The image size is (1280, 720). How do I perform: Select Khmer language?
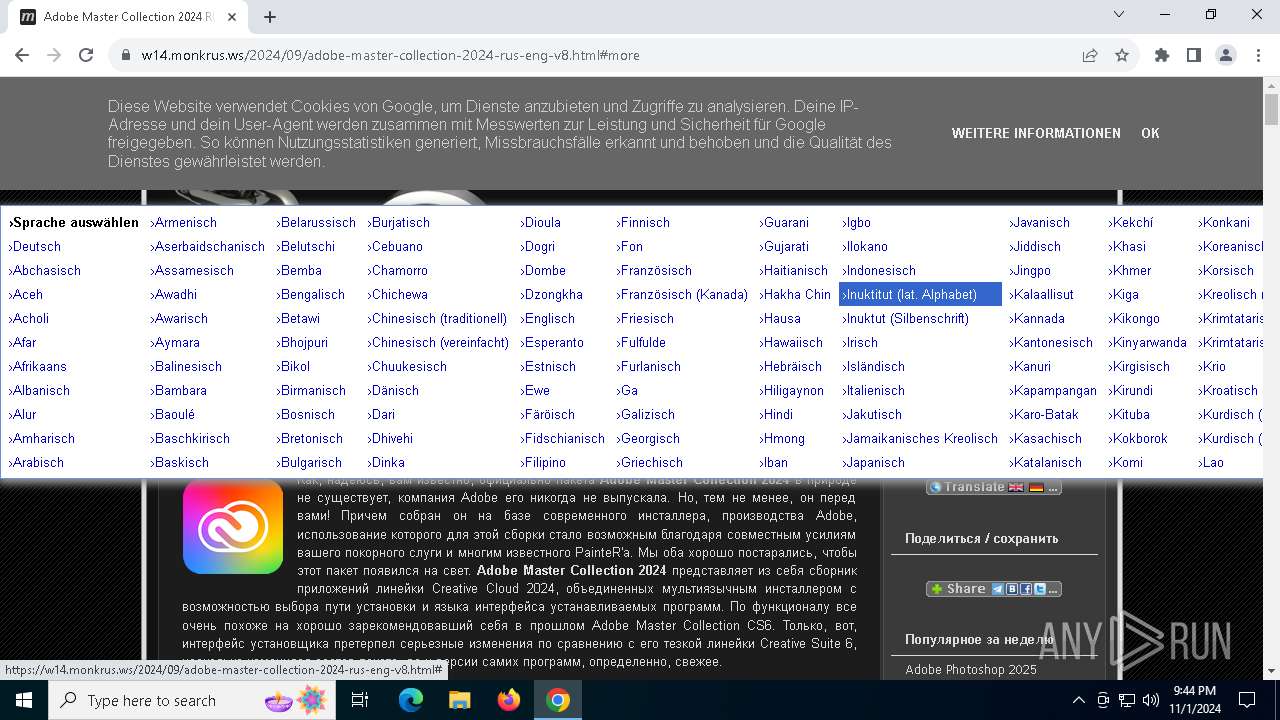pyautogui.click(x=1130, y=270)
